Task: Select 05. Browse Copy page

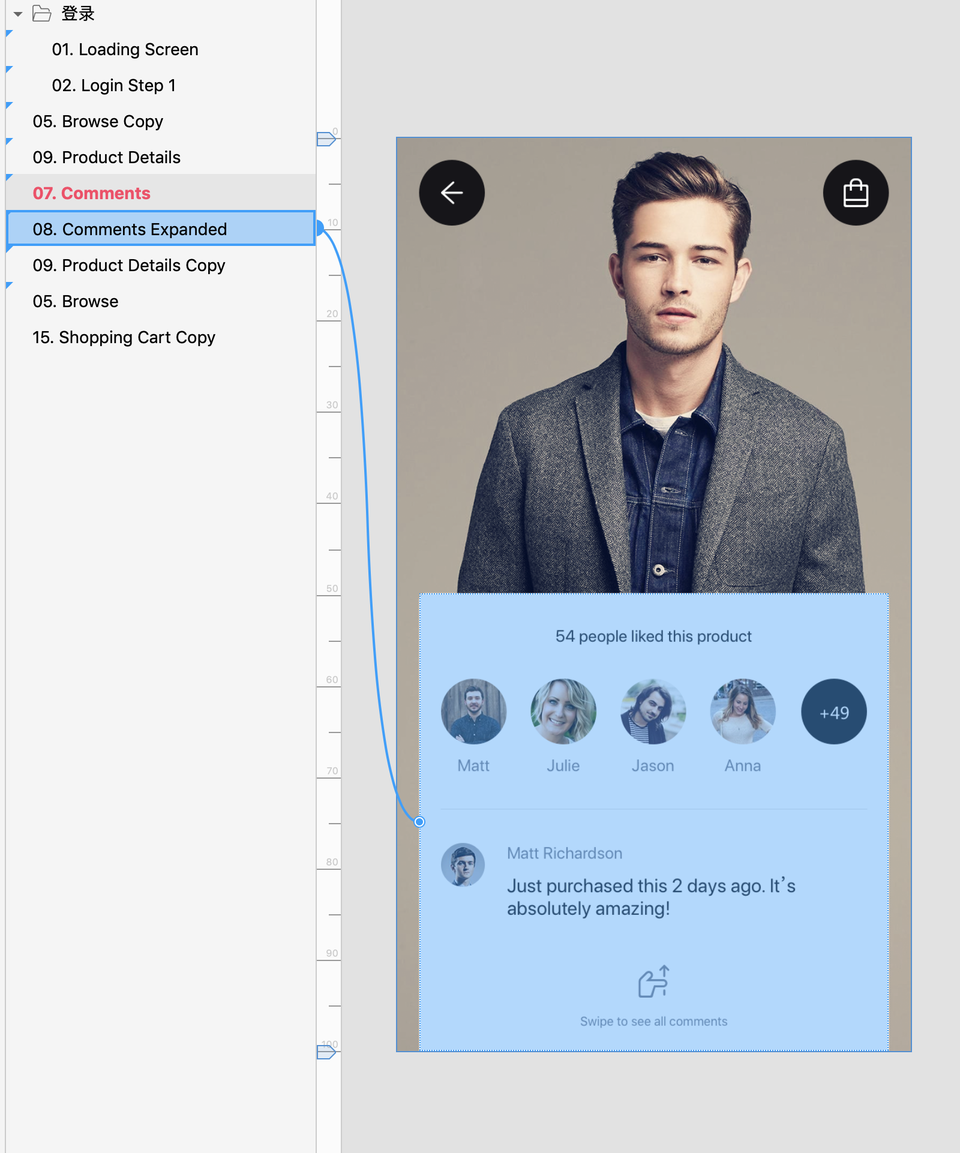Action: click(98, 122)
